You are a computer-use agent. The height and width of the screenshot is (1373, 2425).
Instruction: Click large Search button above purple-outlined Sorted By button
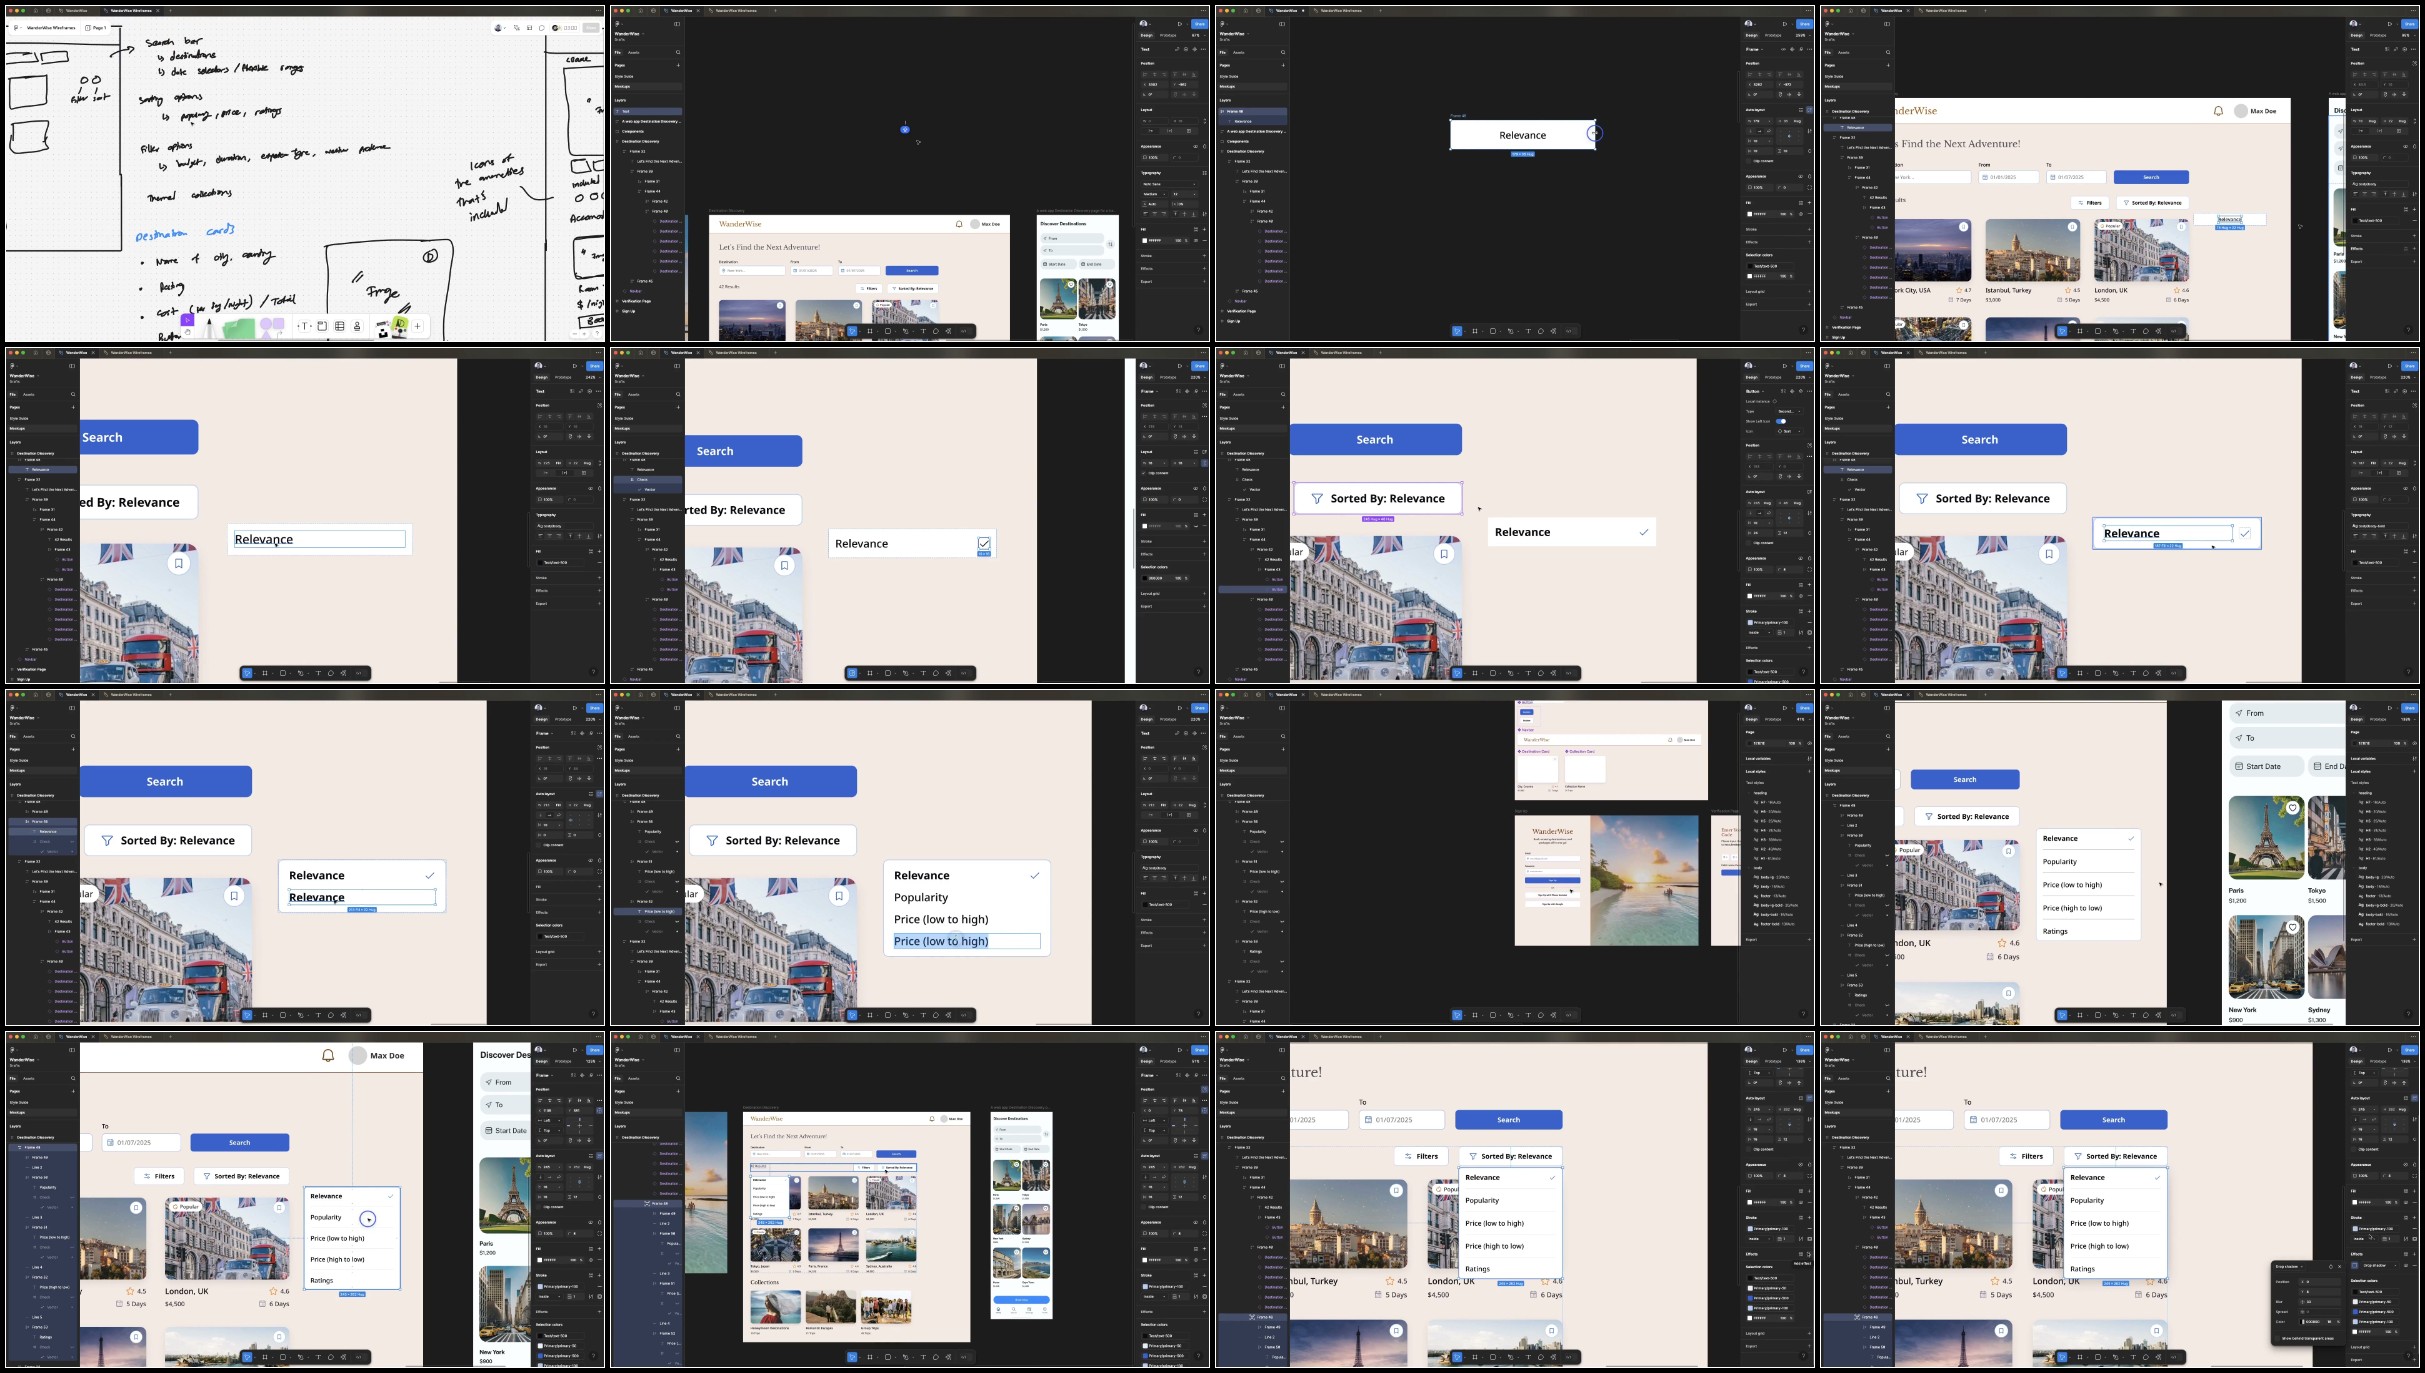[1375, 439]
